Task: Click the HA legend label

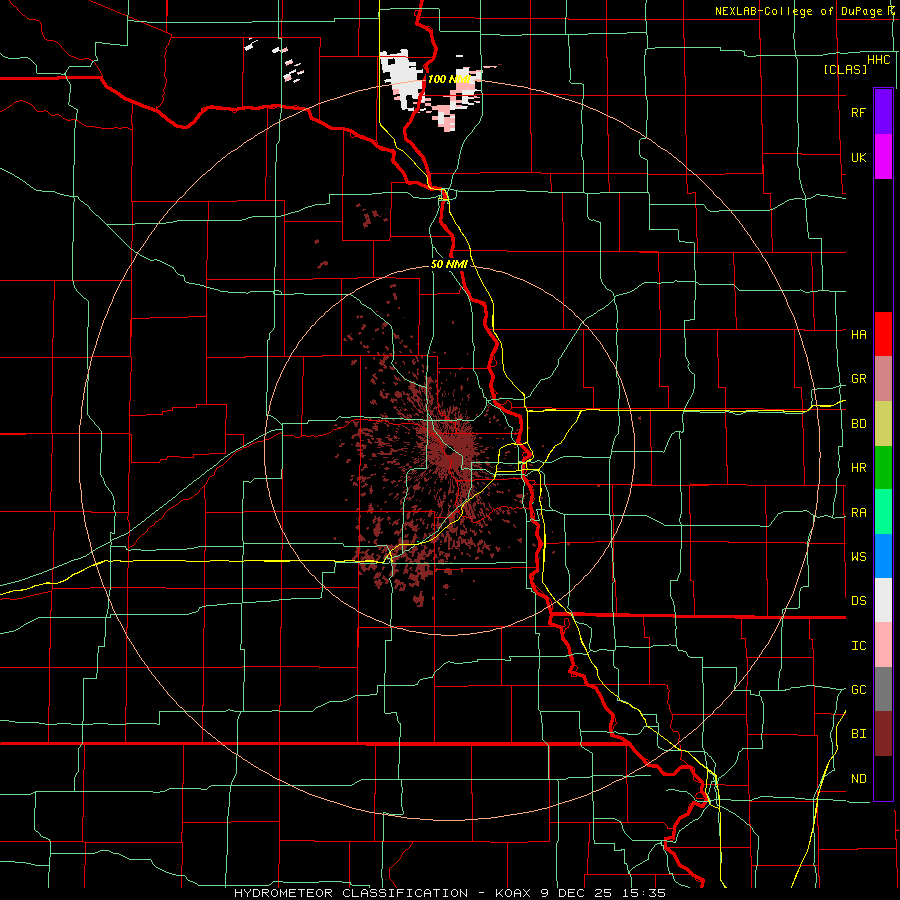Action: (858, 335)
